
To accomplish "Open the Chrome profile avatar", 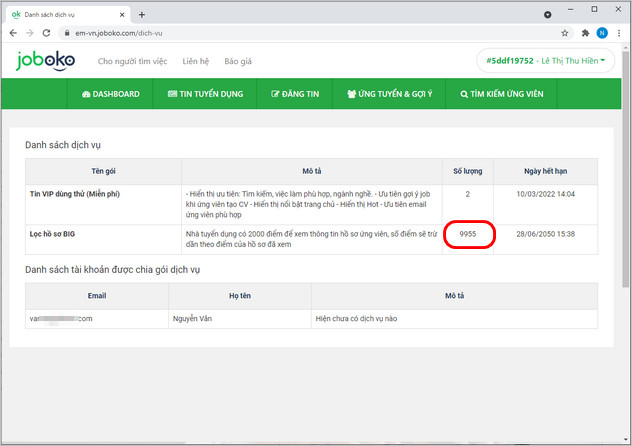I will coord(602,33).
